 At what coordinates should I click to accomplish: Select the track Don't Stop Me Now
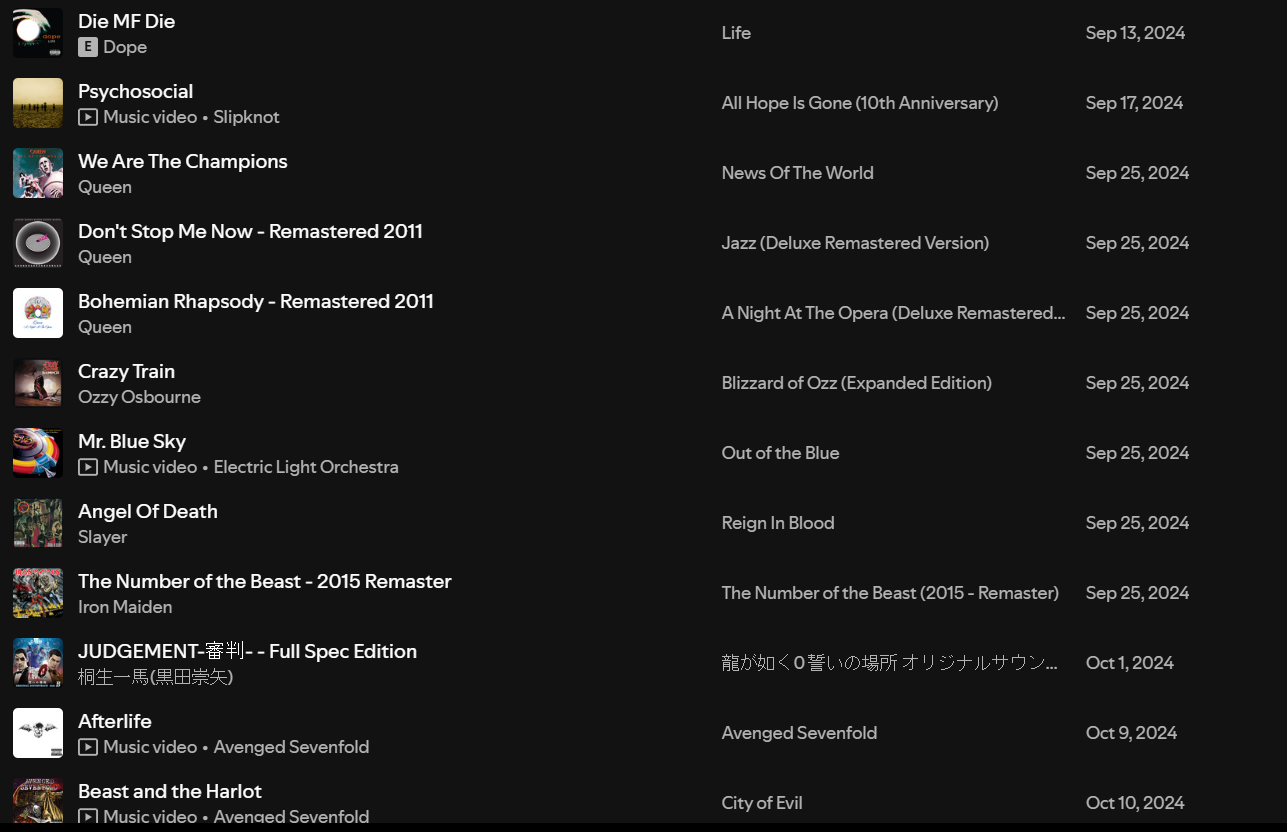[x=250, y=231]
